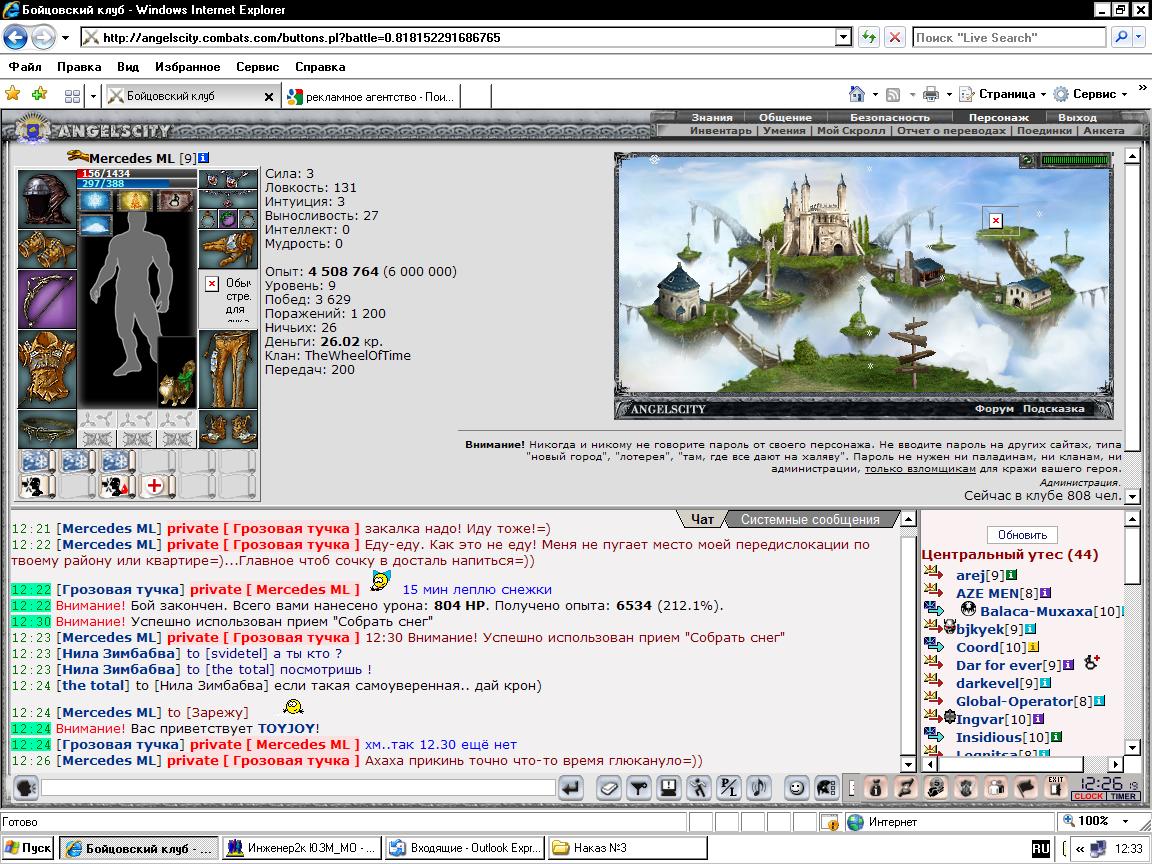This screenshot has height=864, width=1152.
Task: Open the smiley emoticons picker
Action: pyautogui.click(x=796, y=788)
